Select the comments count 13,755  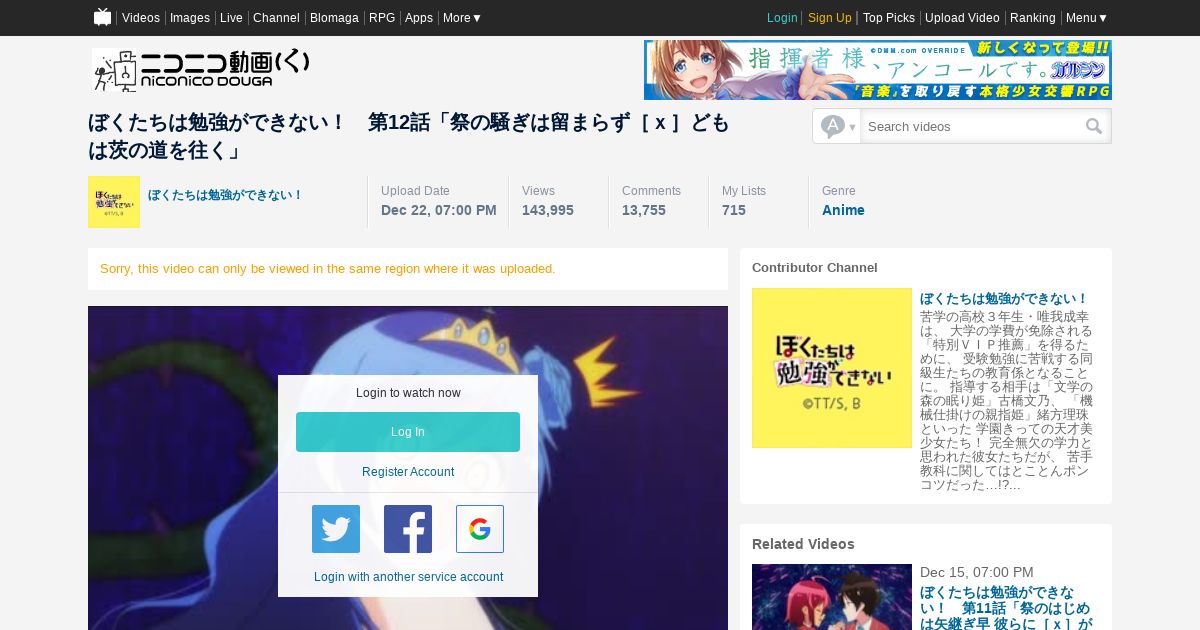[x=644, y=210]
